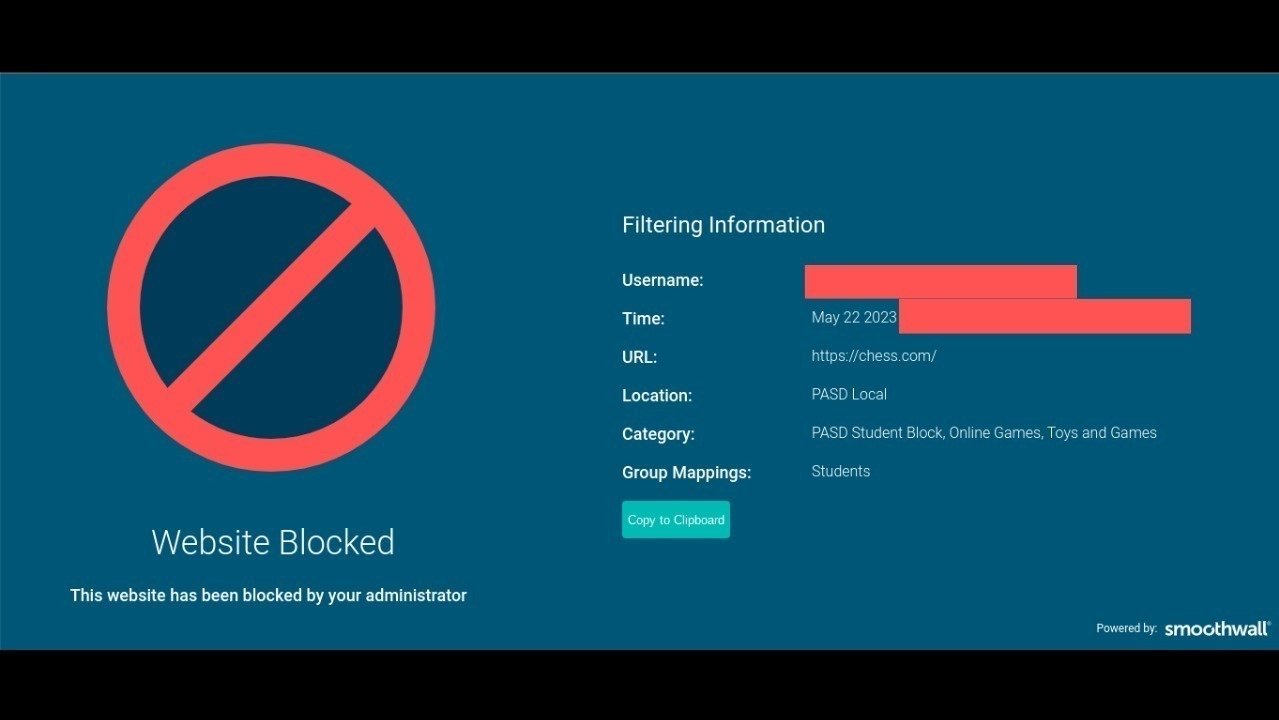This screenshot has width=1279, height=720.
Task: Click the blocked by your administrator message
Action: pos(268,595)
